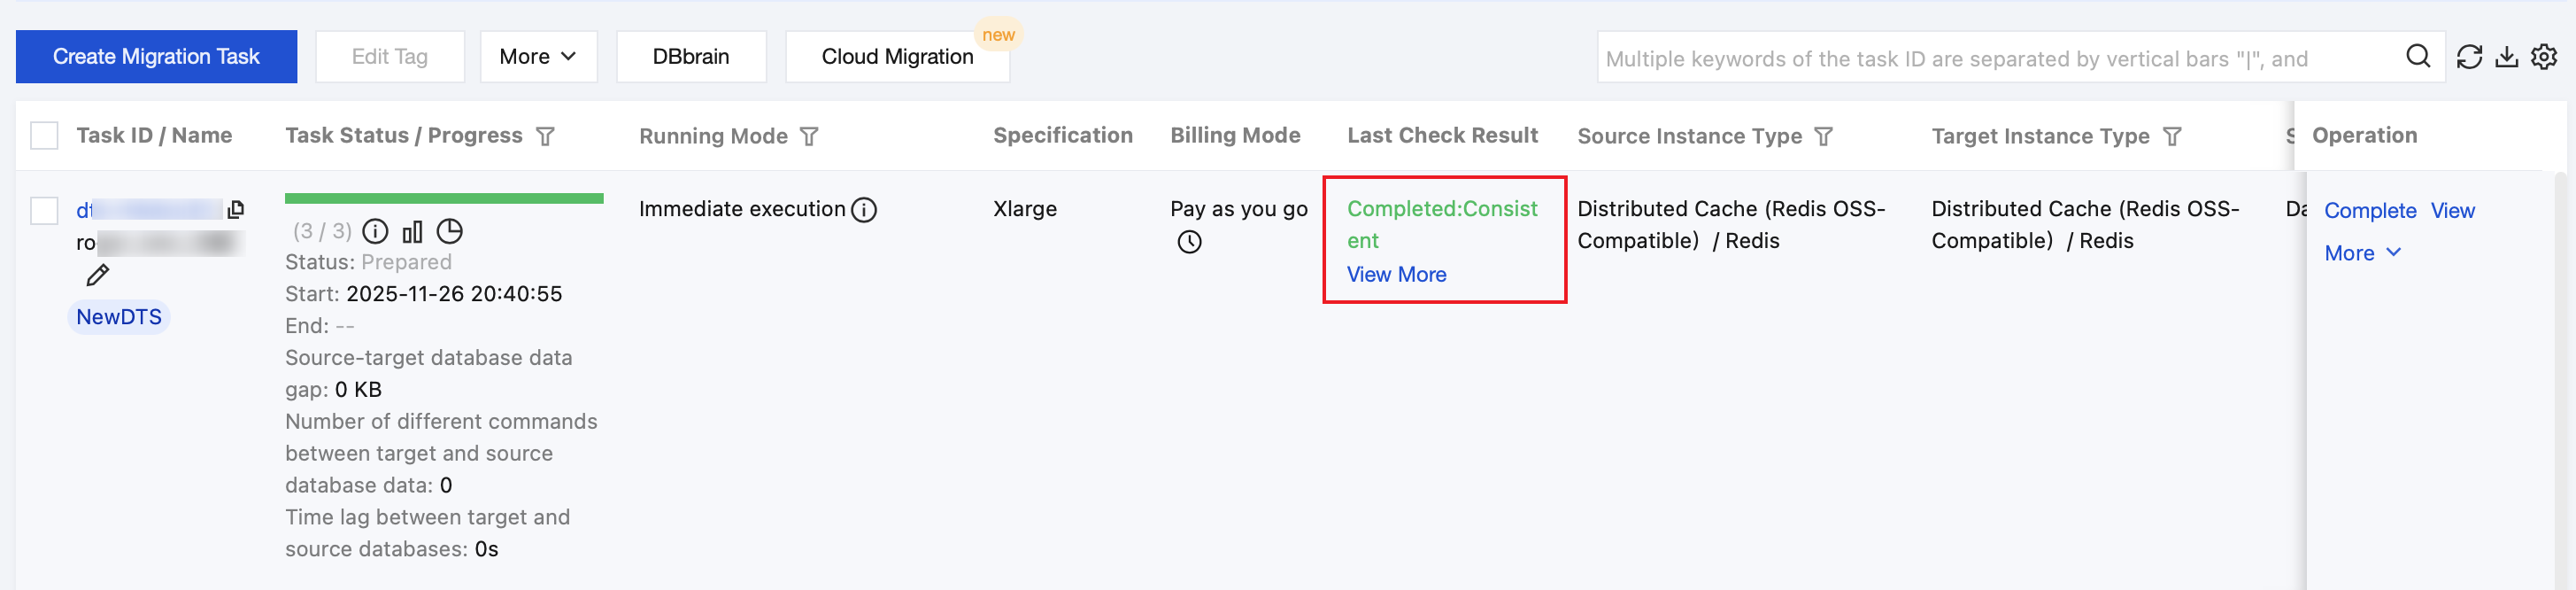
Task: Click the search magnifier icon
Action: click(2417, 56)
